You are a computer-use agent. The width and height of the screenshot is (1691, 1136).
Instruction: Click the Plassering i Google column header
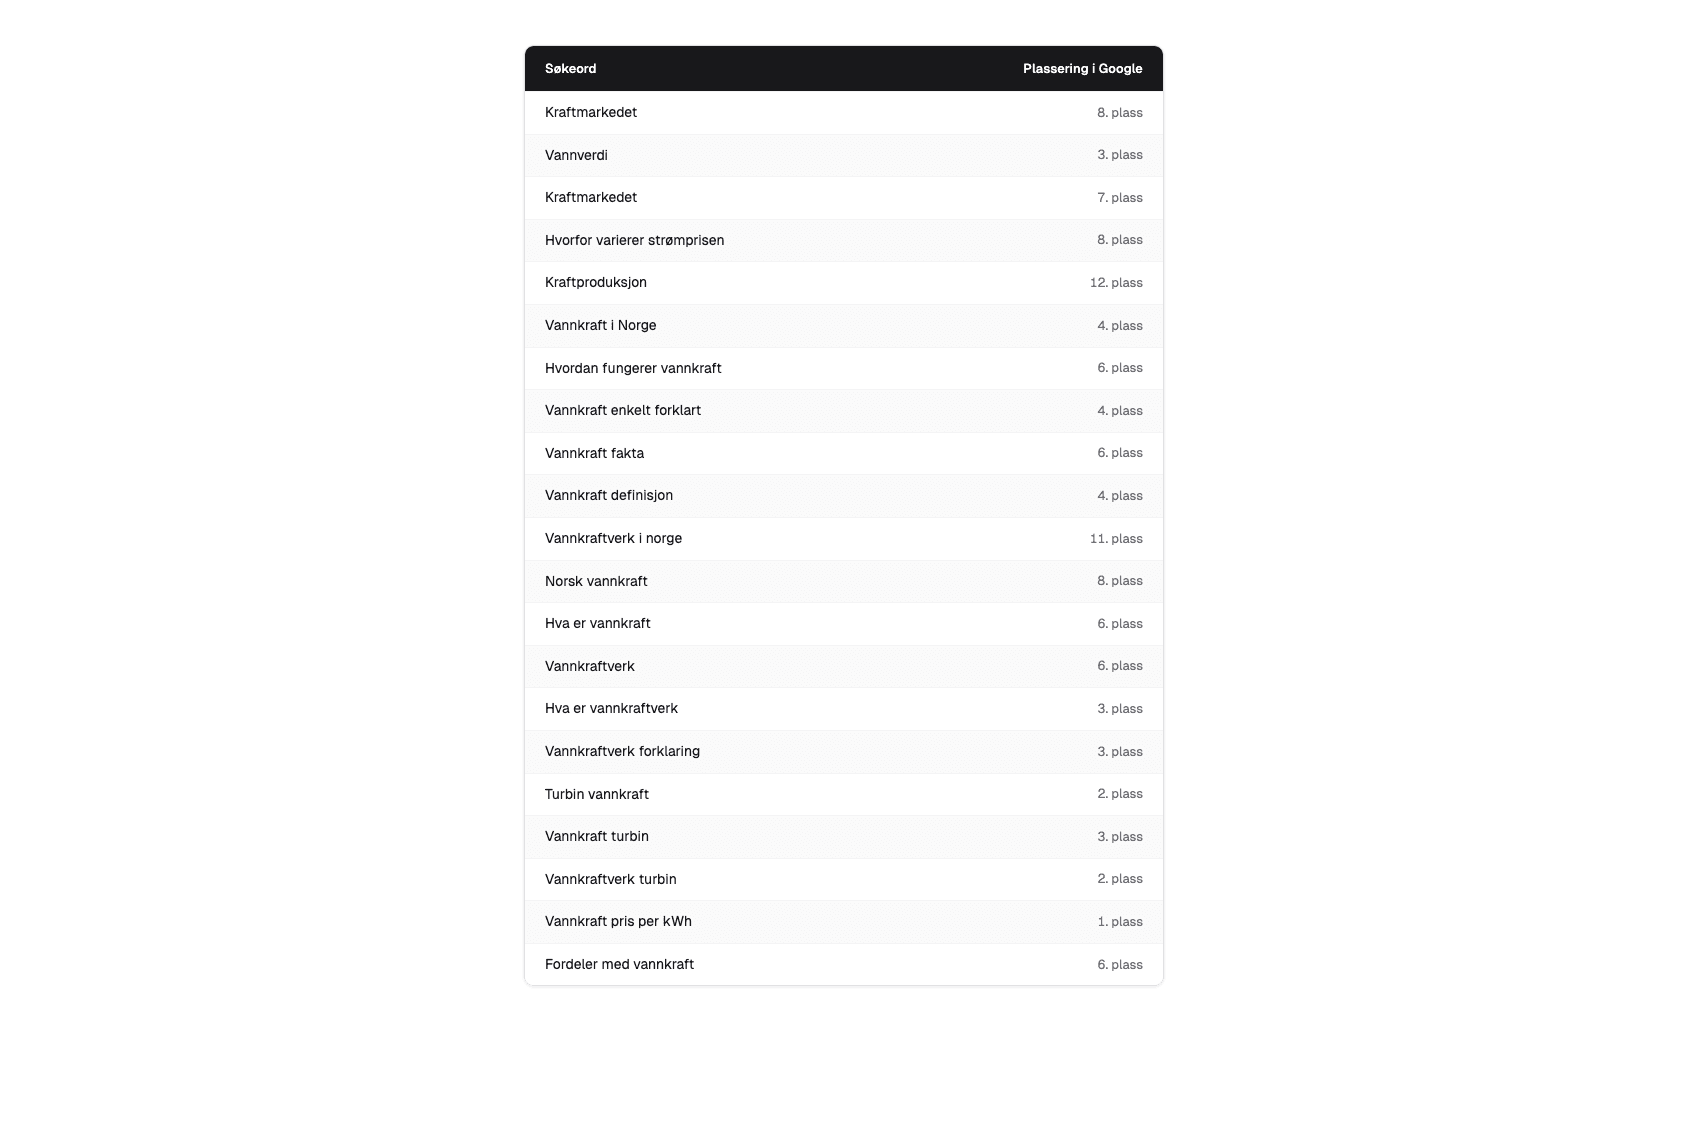1082,69
